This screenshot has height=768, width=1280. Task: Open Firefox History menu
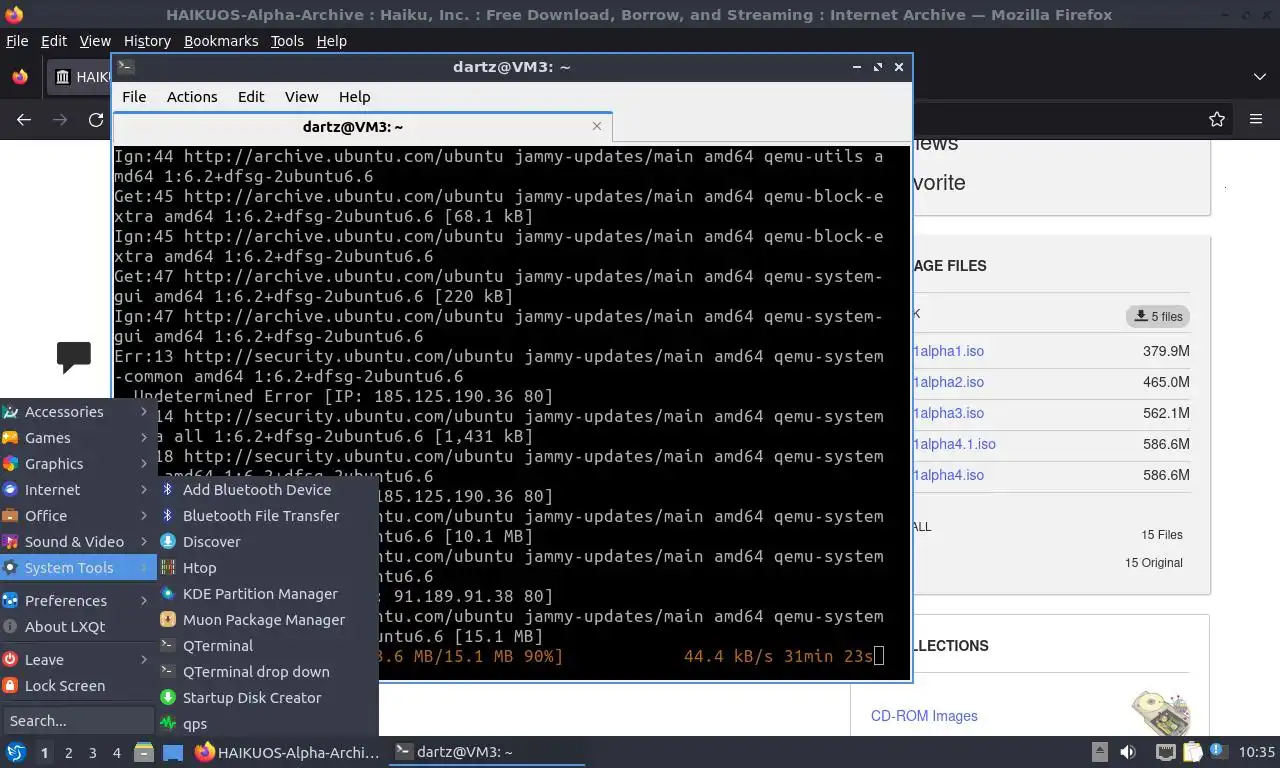(147, 41)
